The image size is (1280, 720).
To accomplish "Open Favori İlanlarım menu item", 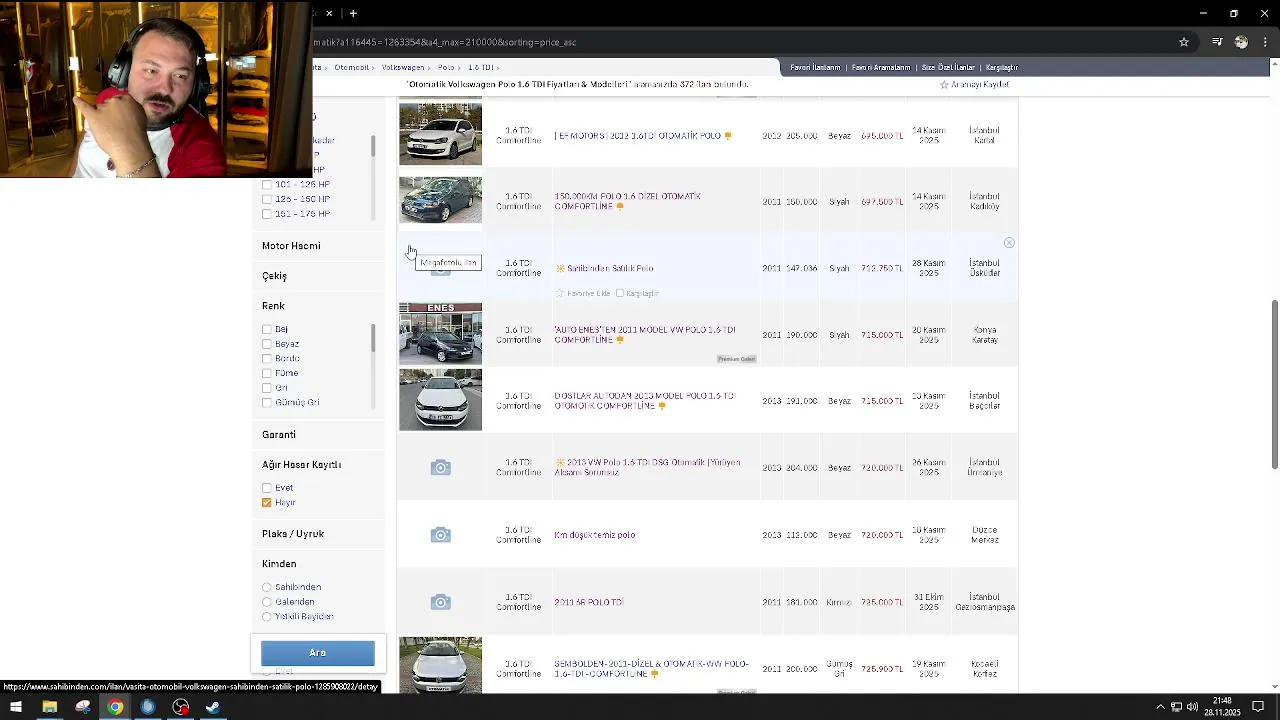I will [x=815, y=68].
